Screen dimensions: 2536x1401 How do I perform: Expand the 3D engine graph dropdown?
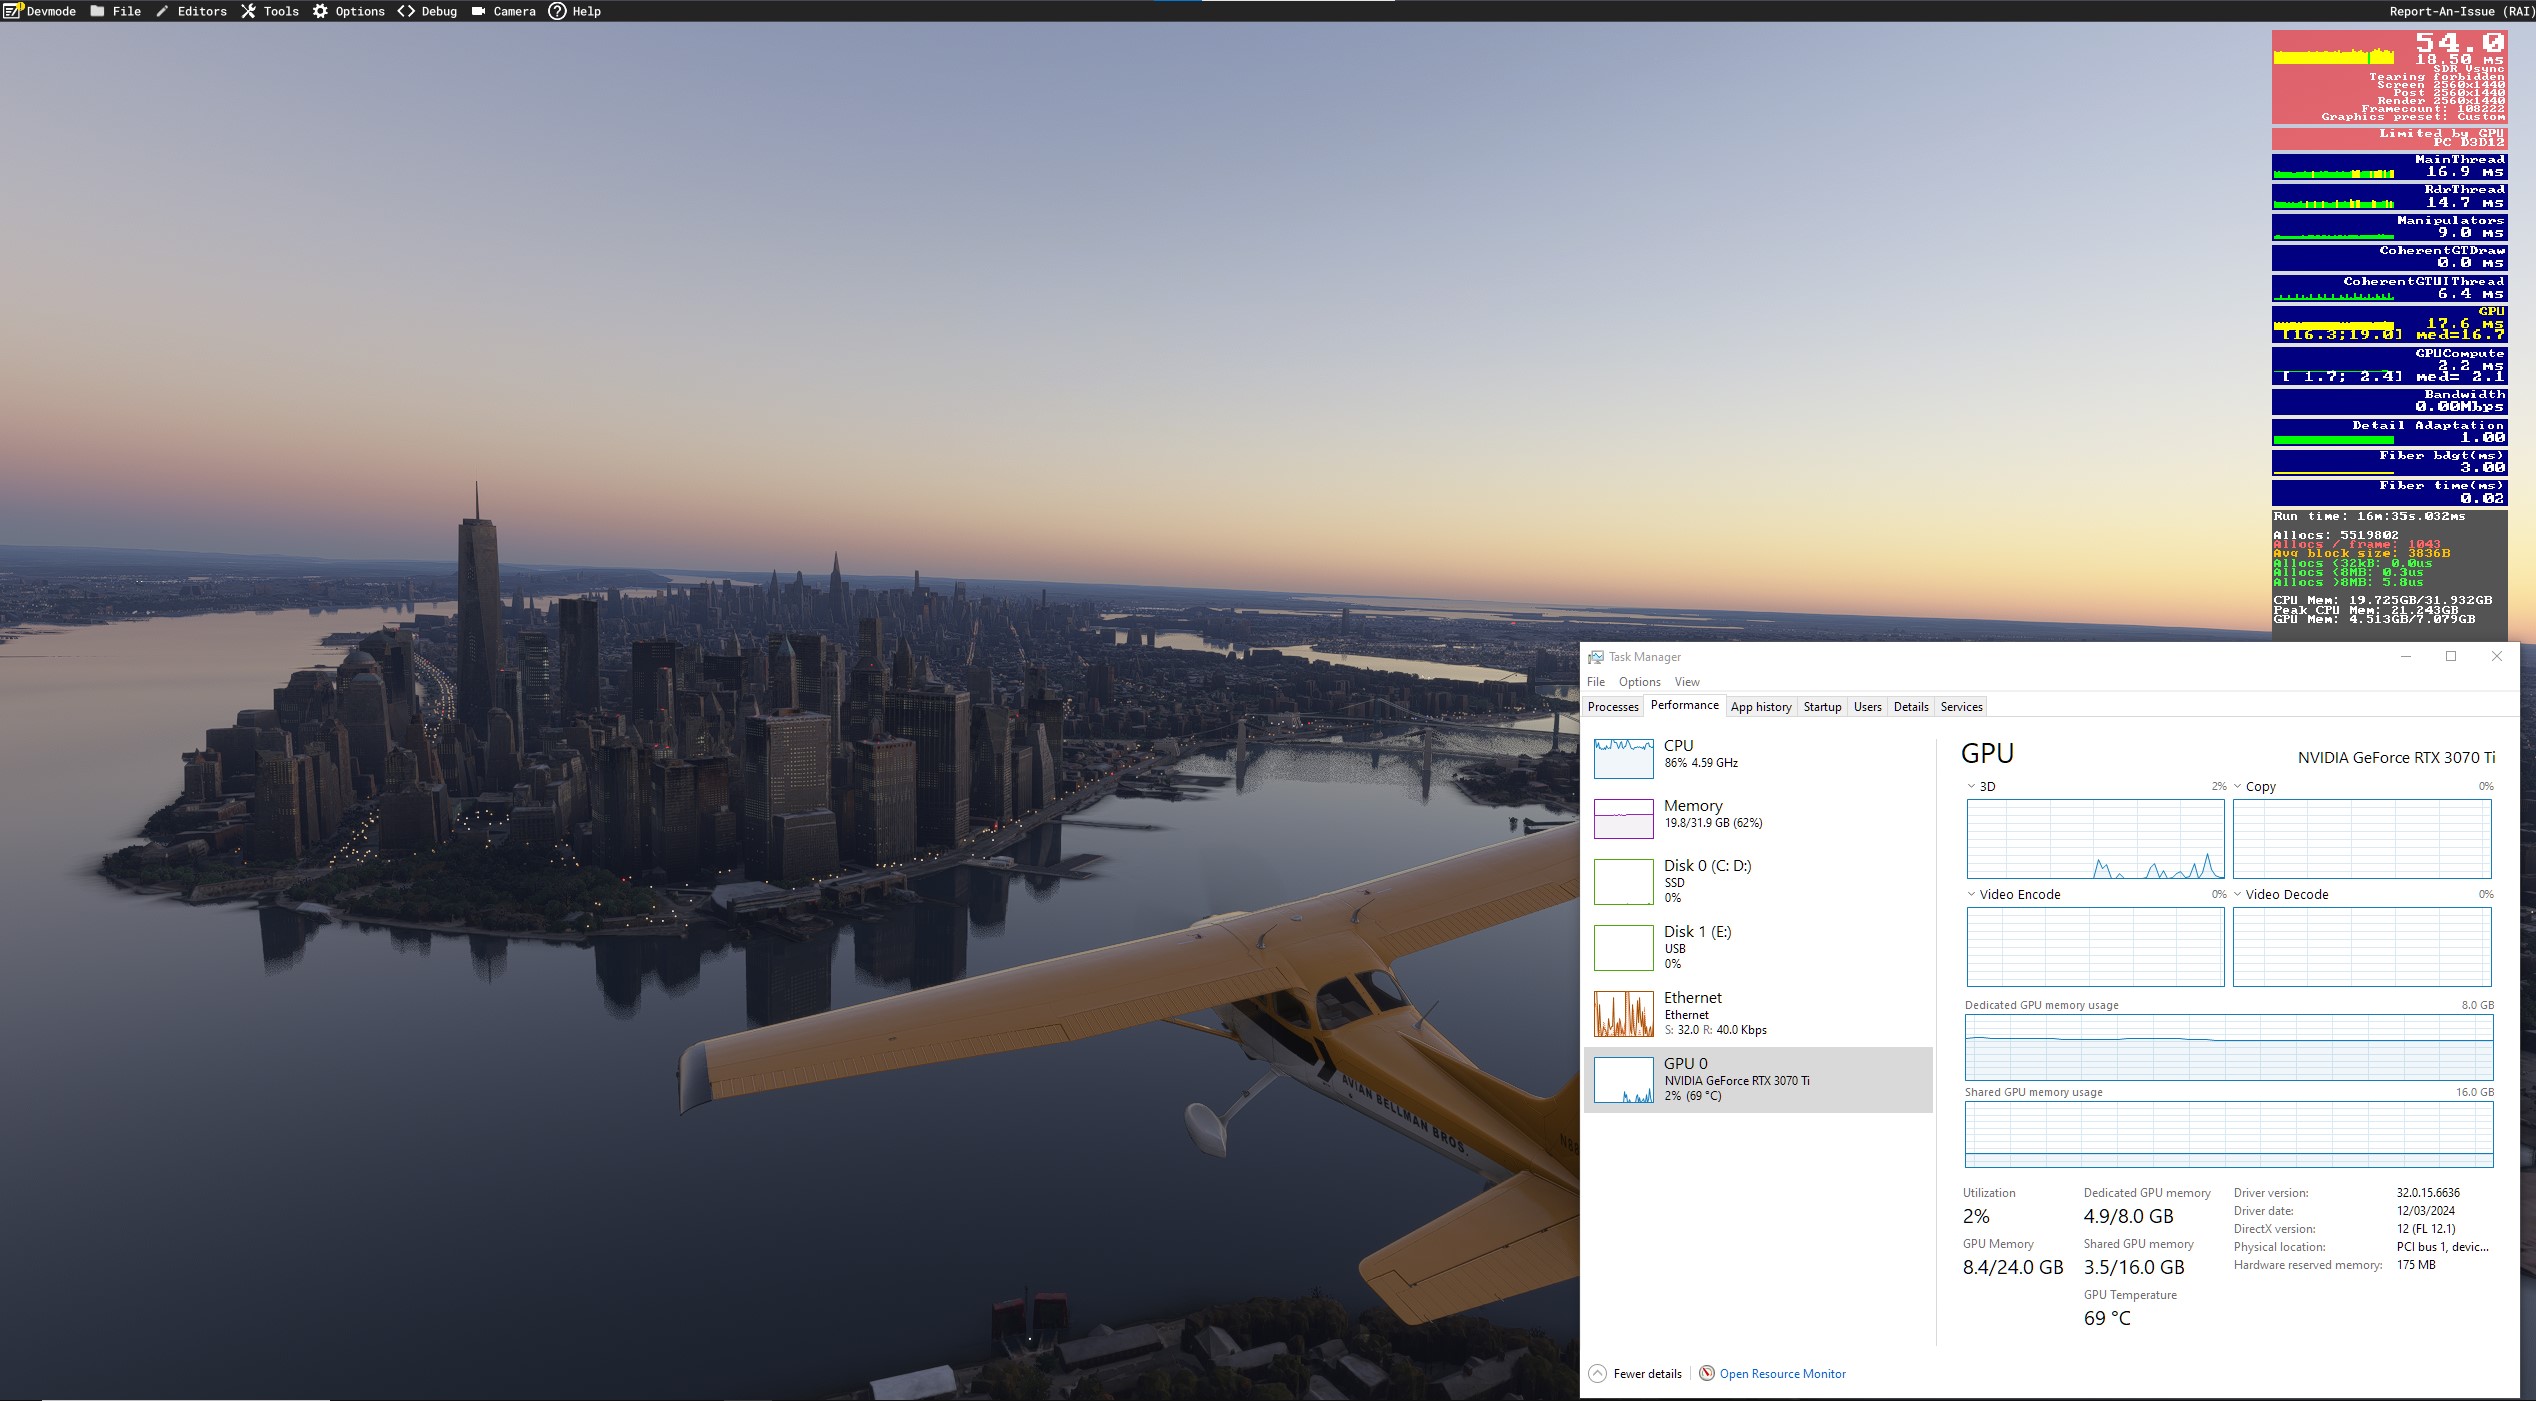click(x=1971, y=786)
